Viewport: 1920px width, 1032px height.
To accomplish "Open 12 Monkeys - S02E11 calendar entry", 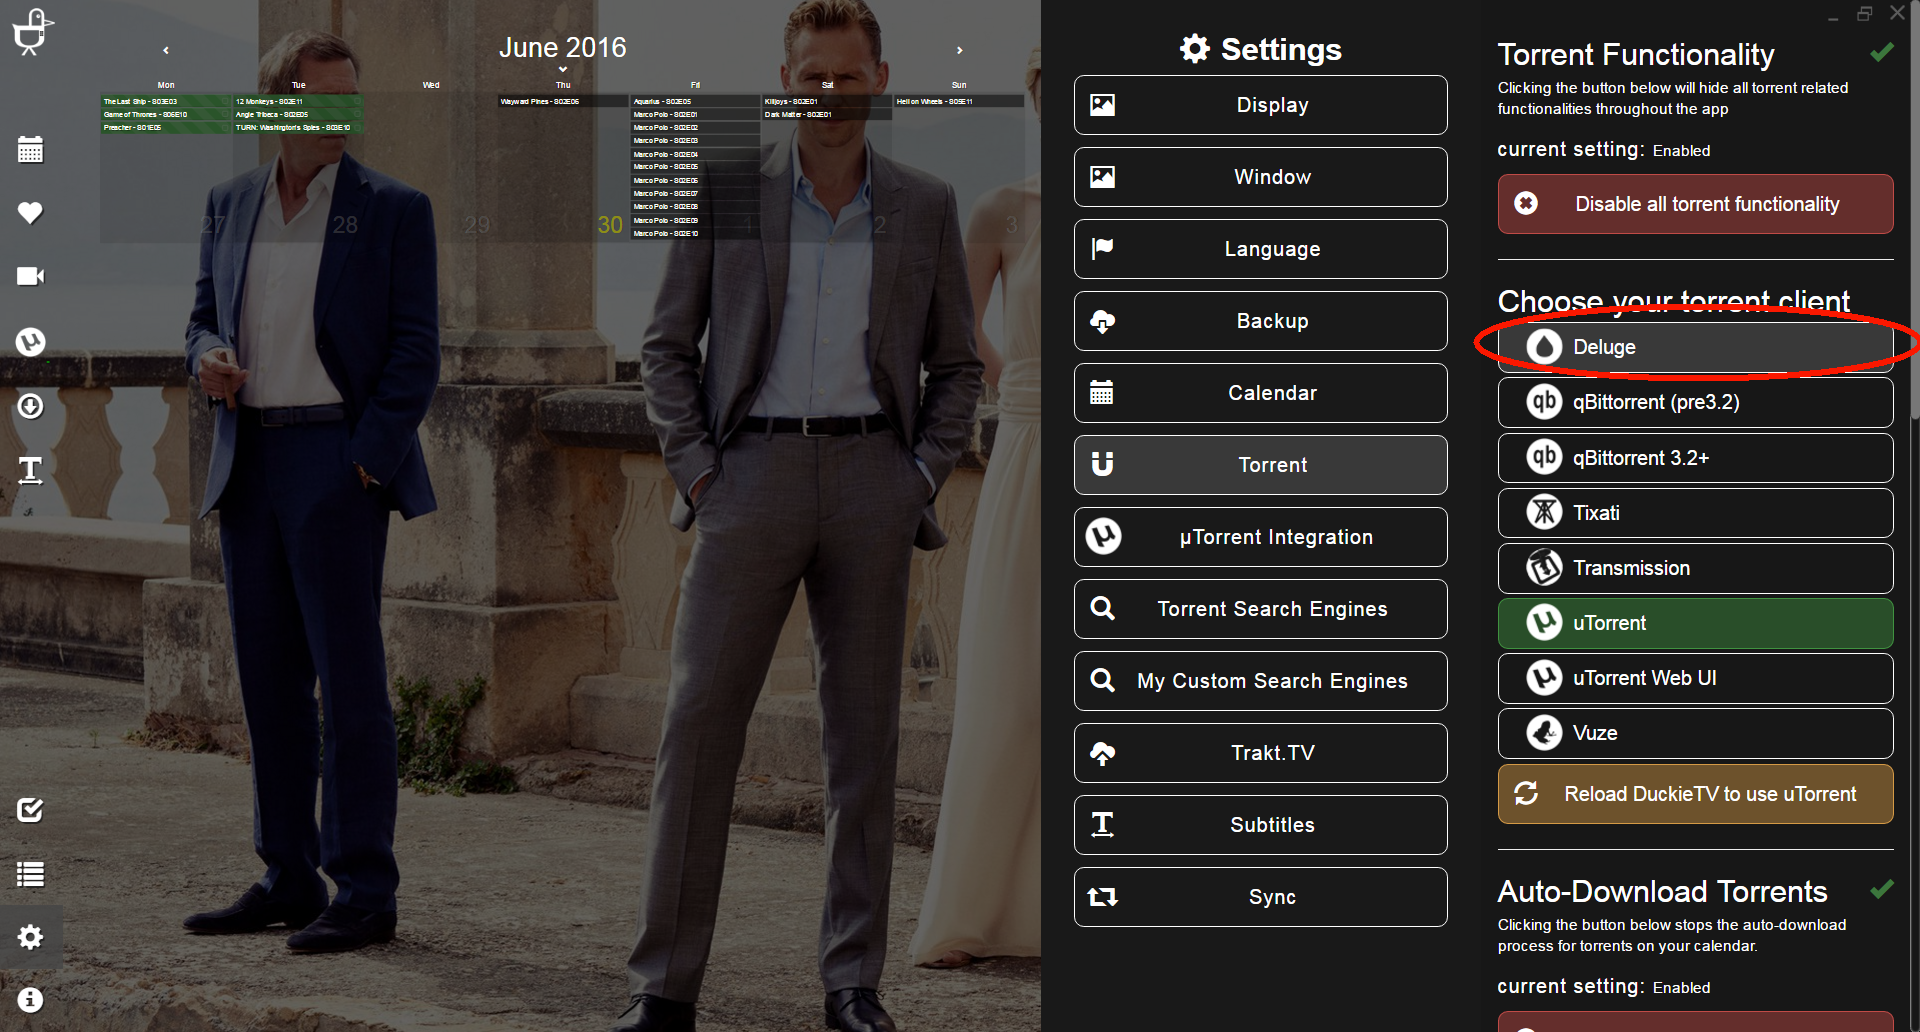I will [298, 101].
